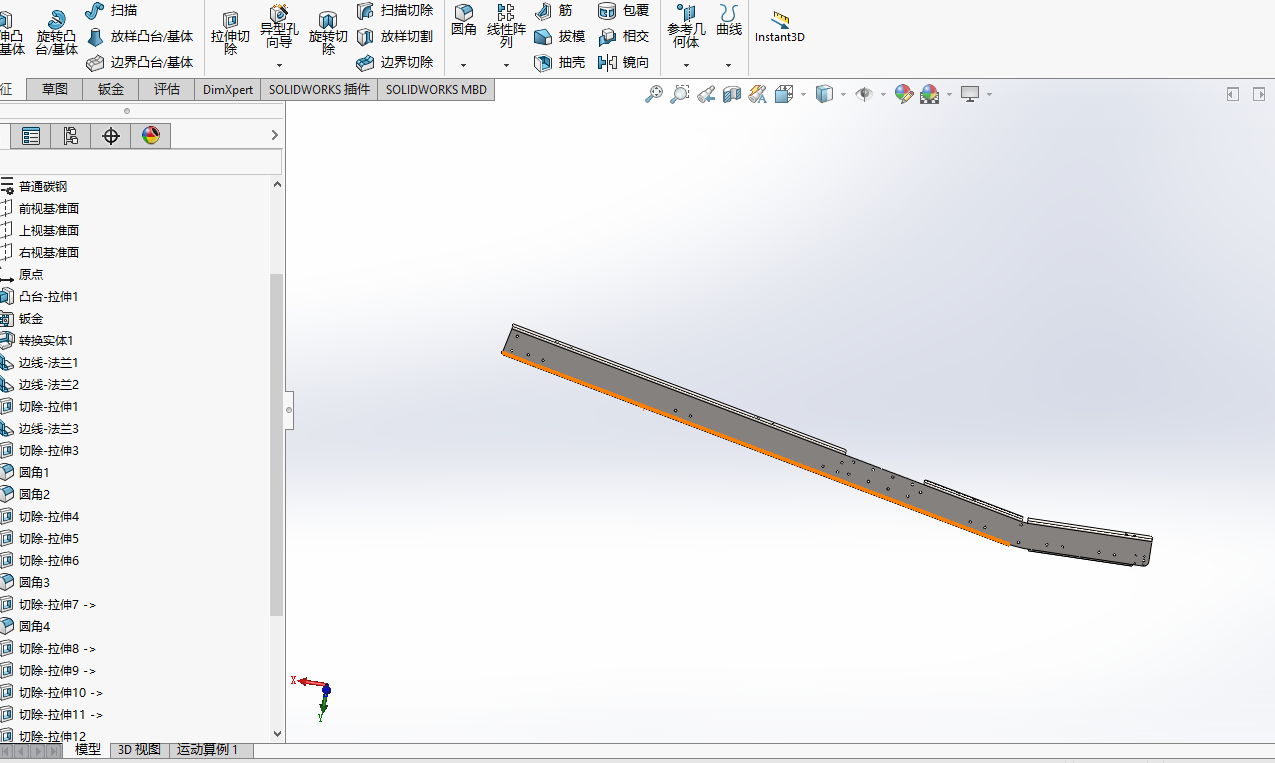Screen dimensions: 1275x763
Task: Select the Draft (拔模) tool
Action: tap(559, 36)
